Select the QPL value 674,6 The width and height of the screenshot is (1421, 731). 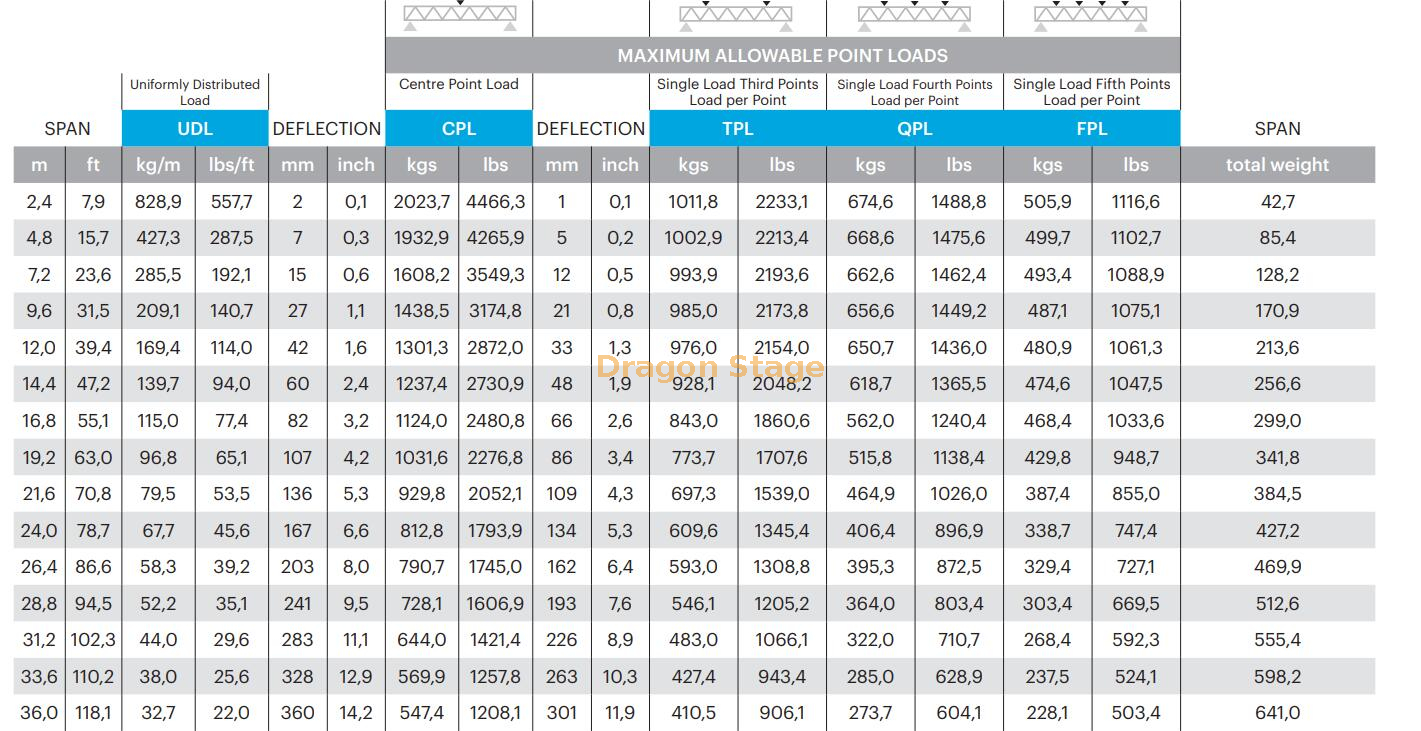pos(870,202)
